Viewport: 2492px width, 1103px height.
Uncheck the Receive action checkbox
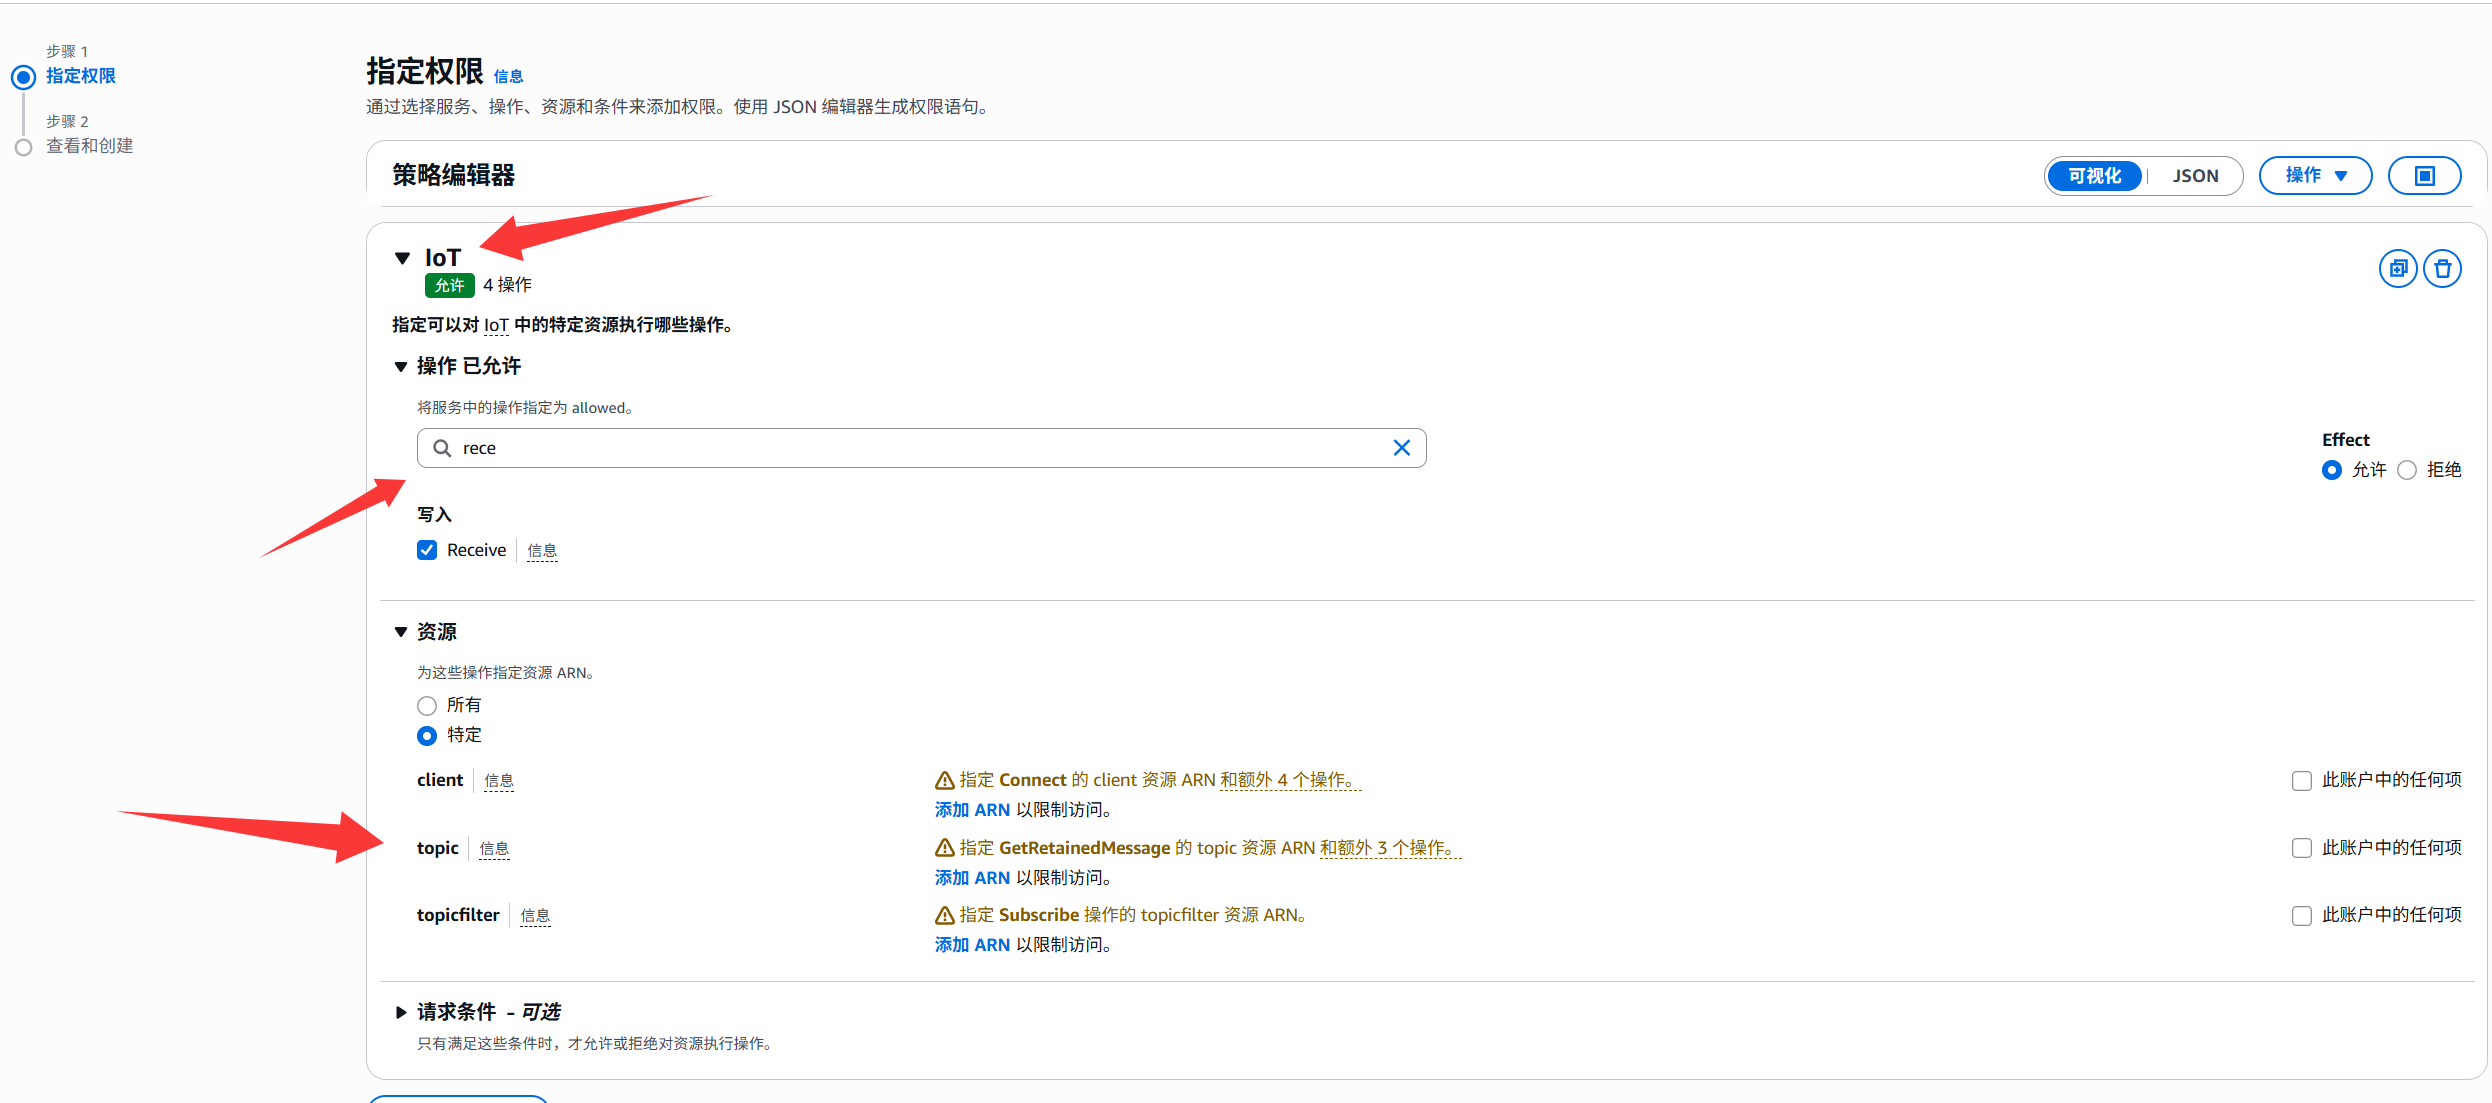(427, 550)
